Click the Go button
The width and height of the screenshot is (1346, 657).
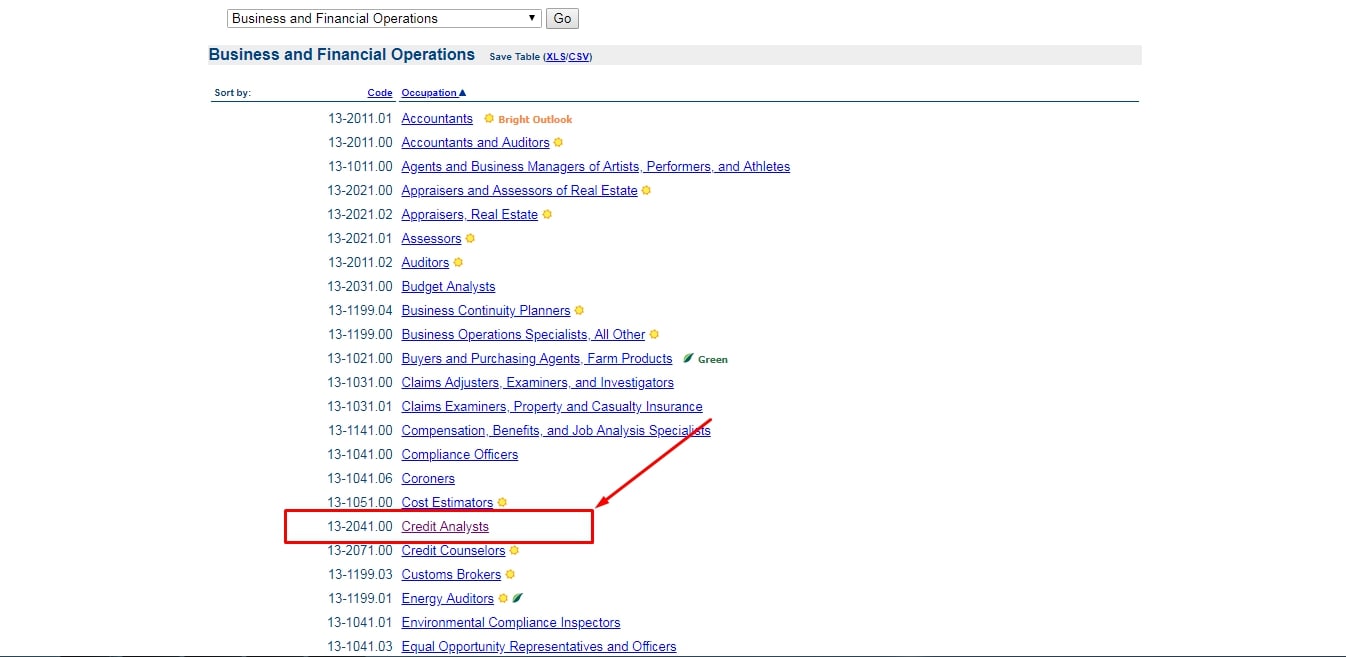click(x=562, y=18)
